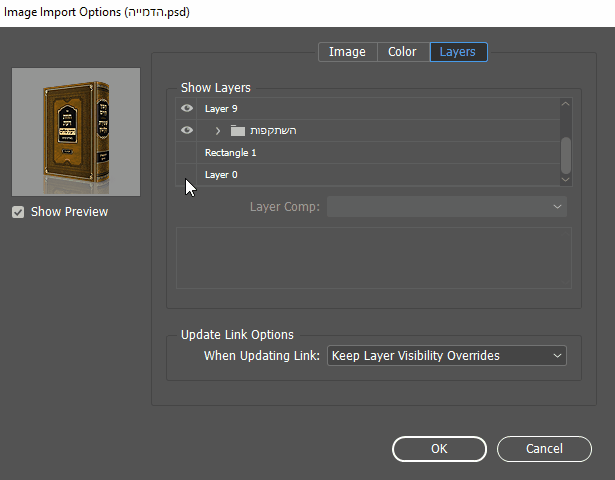615x480 pixels.
Task: Switch to the Color tab
Action: [402, 52]
